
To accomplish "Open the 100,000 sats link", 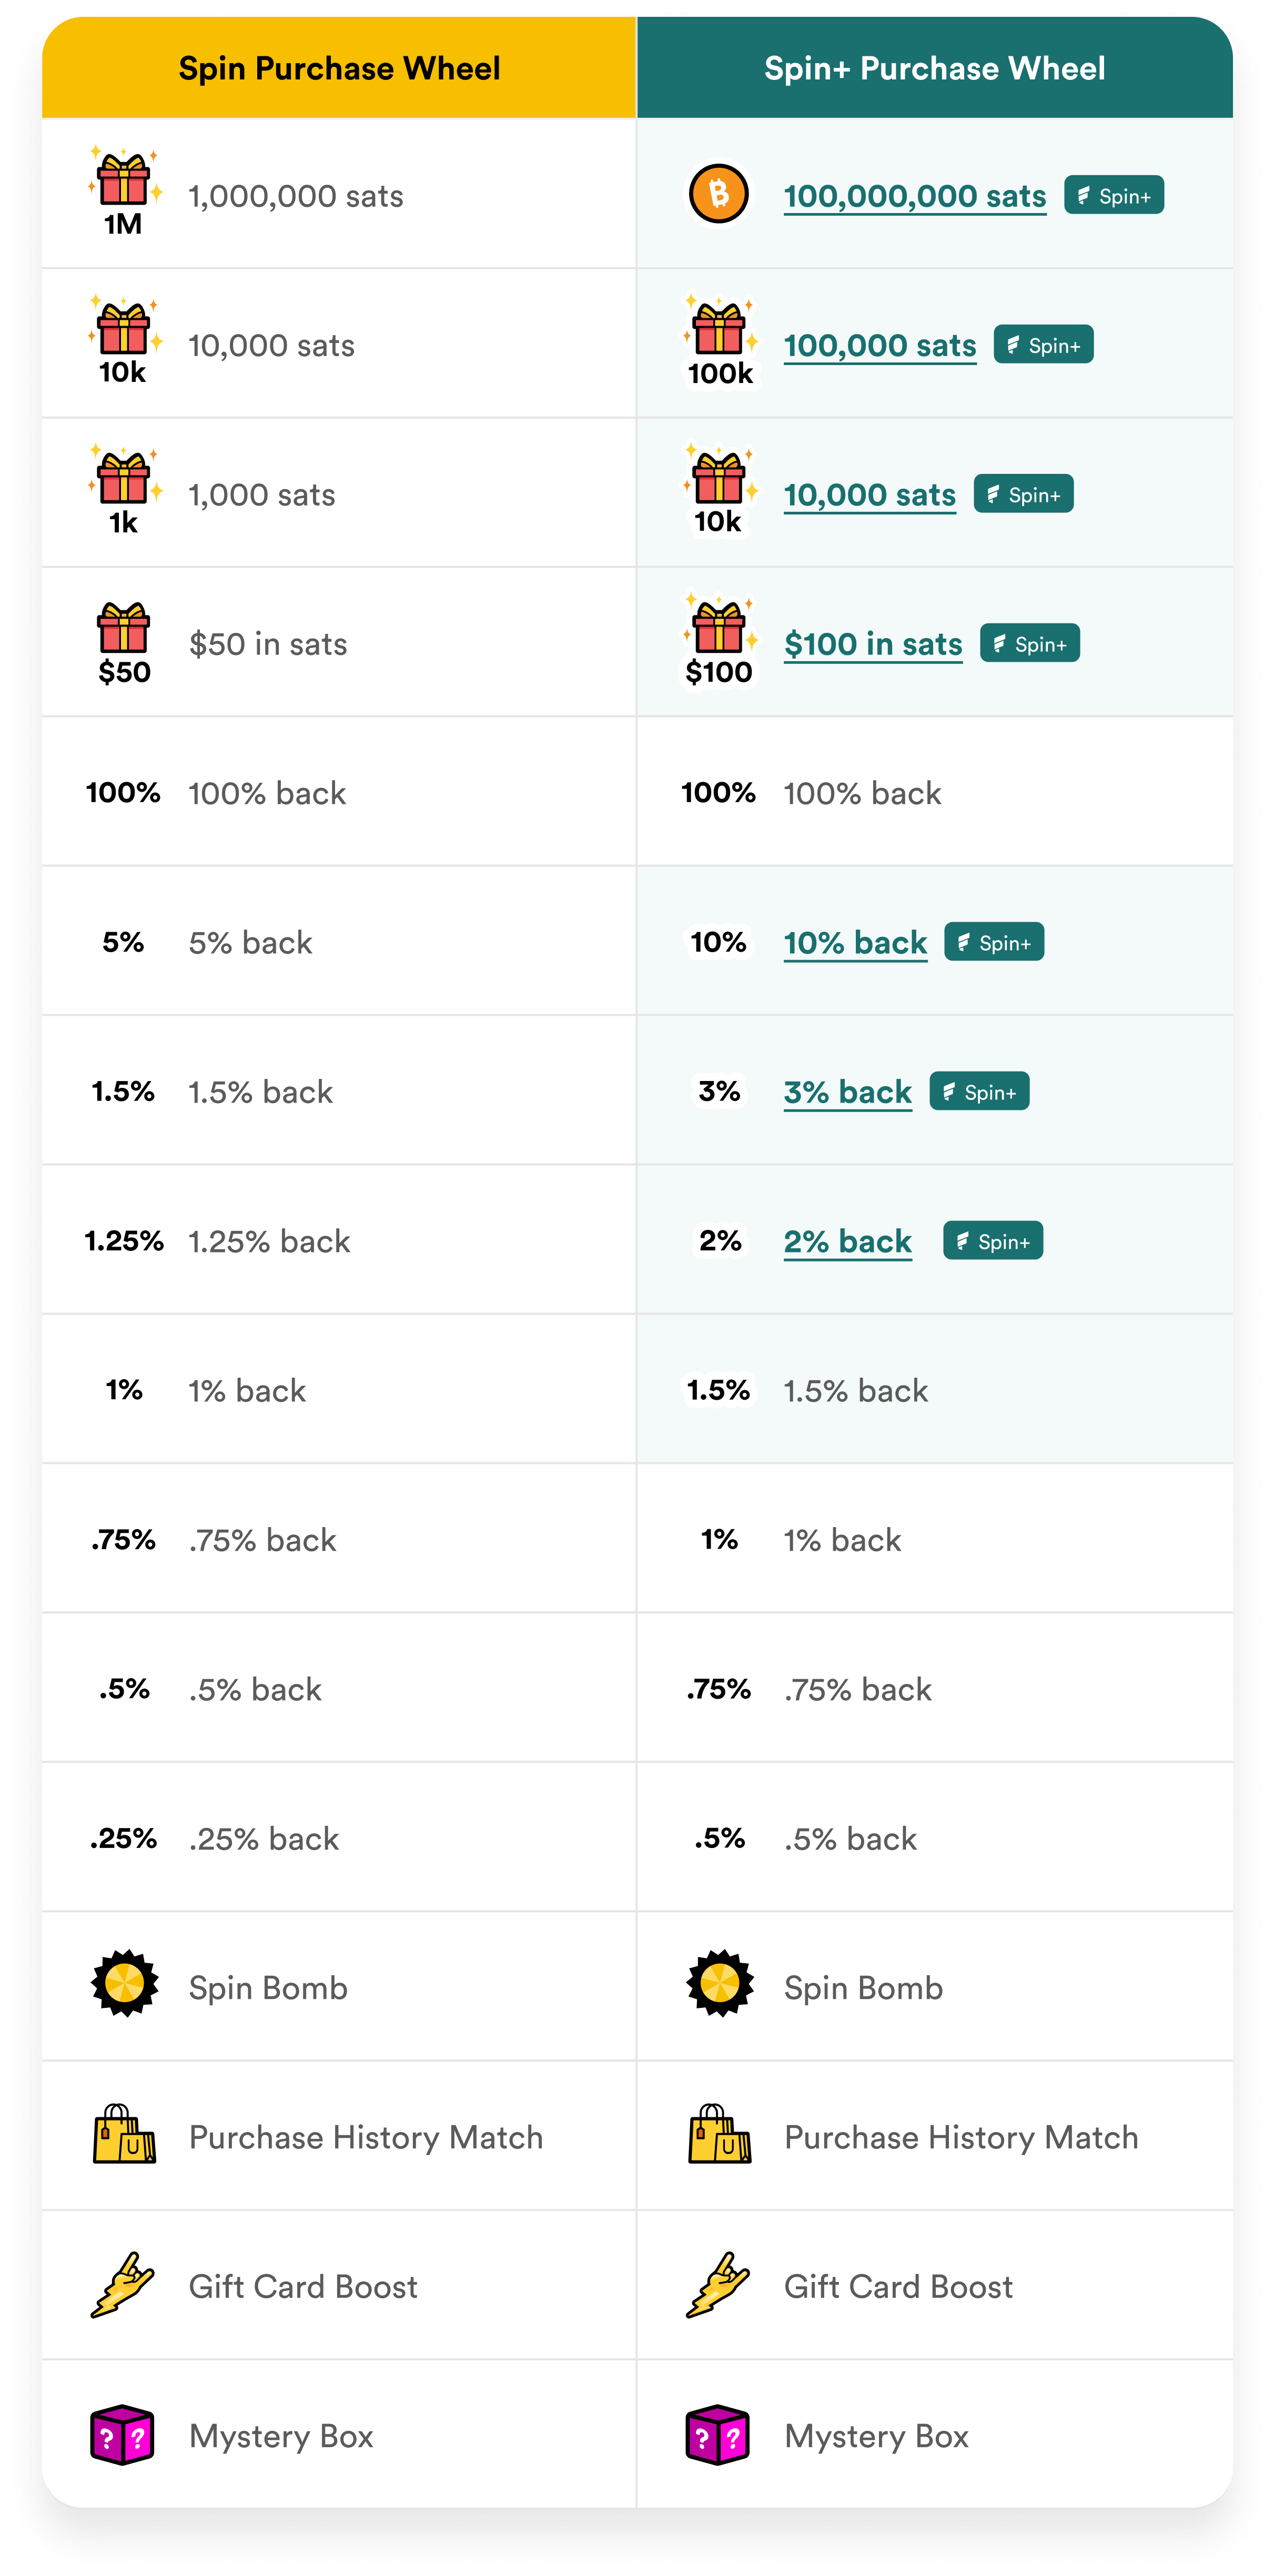I will click(x=879, y=345).
